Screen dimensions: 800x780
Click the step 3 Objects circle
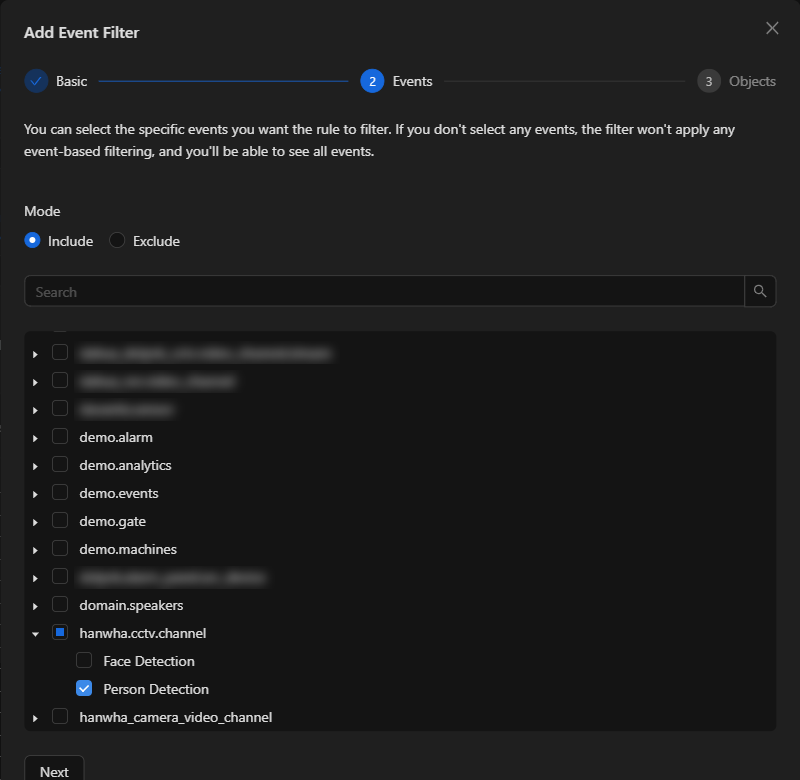pyautogui.click(x=708, y=81)
